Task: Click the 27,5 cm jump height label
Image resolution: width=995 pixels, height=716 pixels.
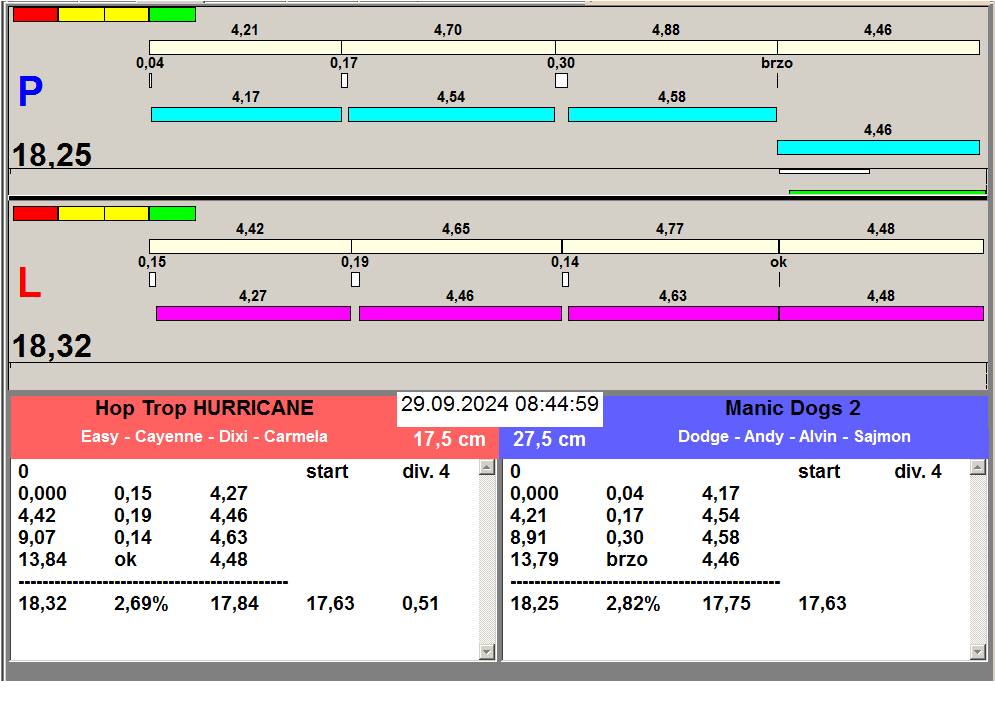Action: coord(549,439)
